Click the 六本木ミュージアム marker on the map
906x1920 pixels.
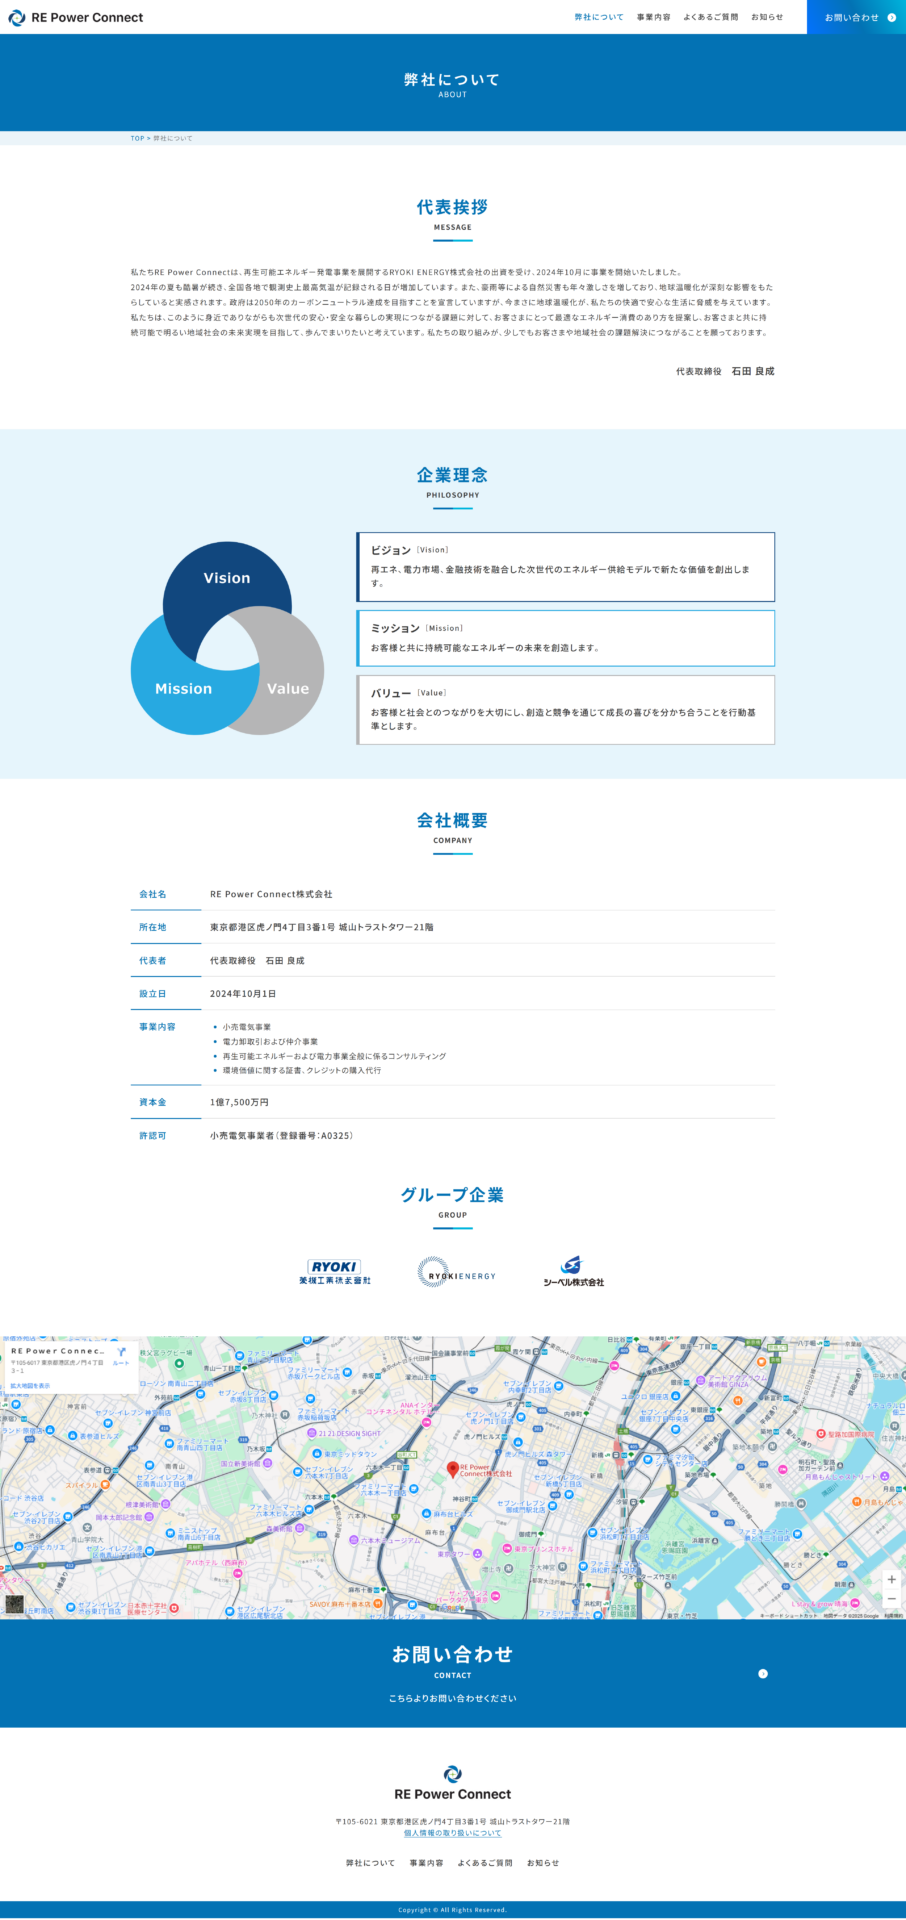tap(354, 1540)
